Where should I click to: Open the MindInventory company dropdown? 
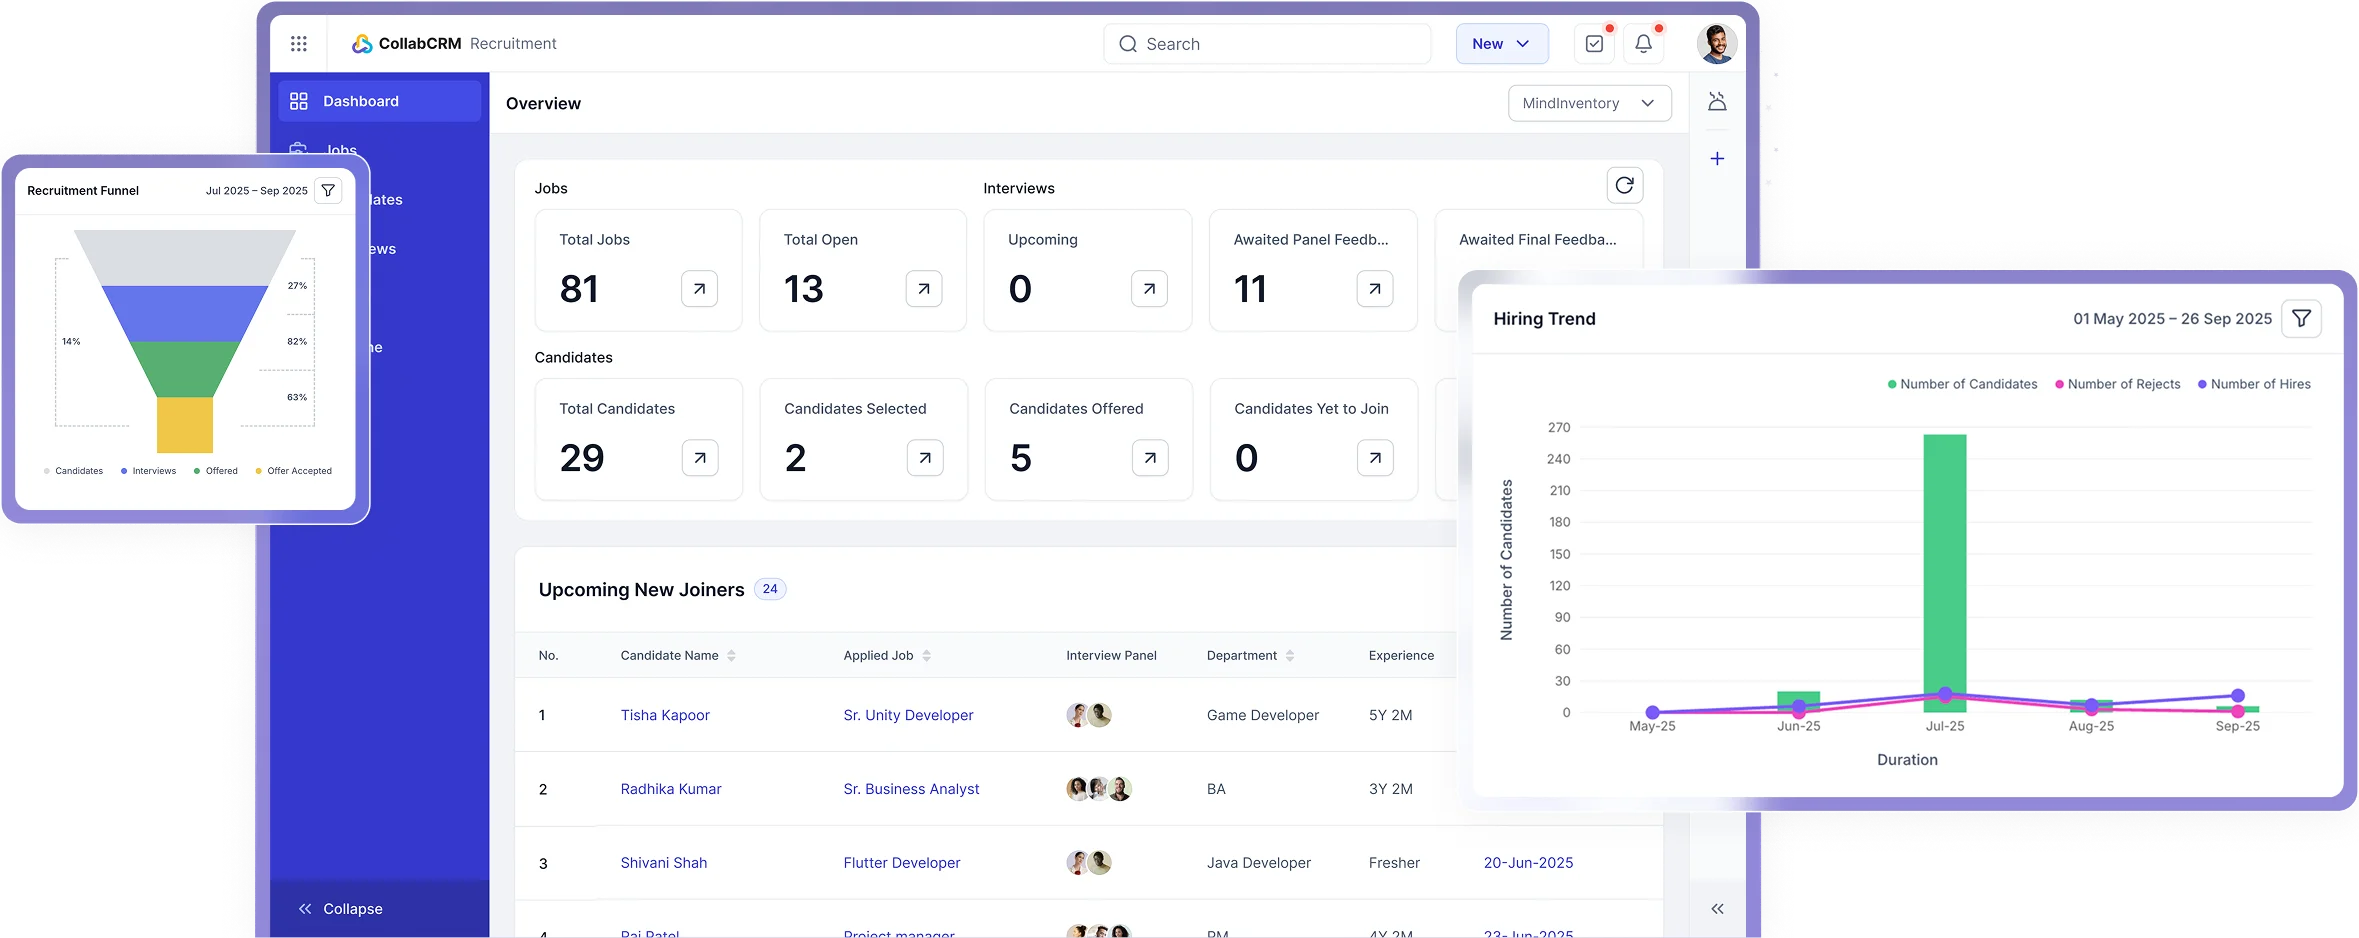(x=1589, y=103)
